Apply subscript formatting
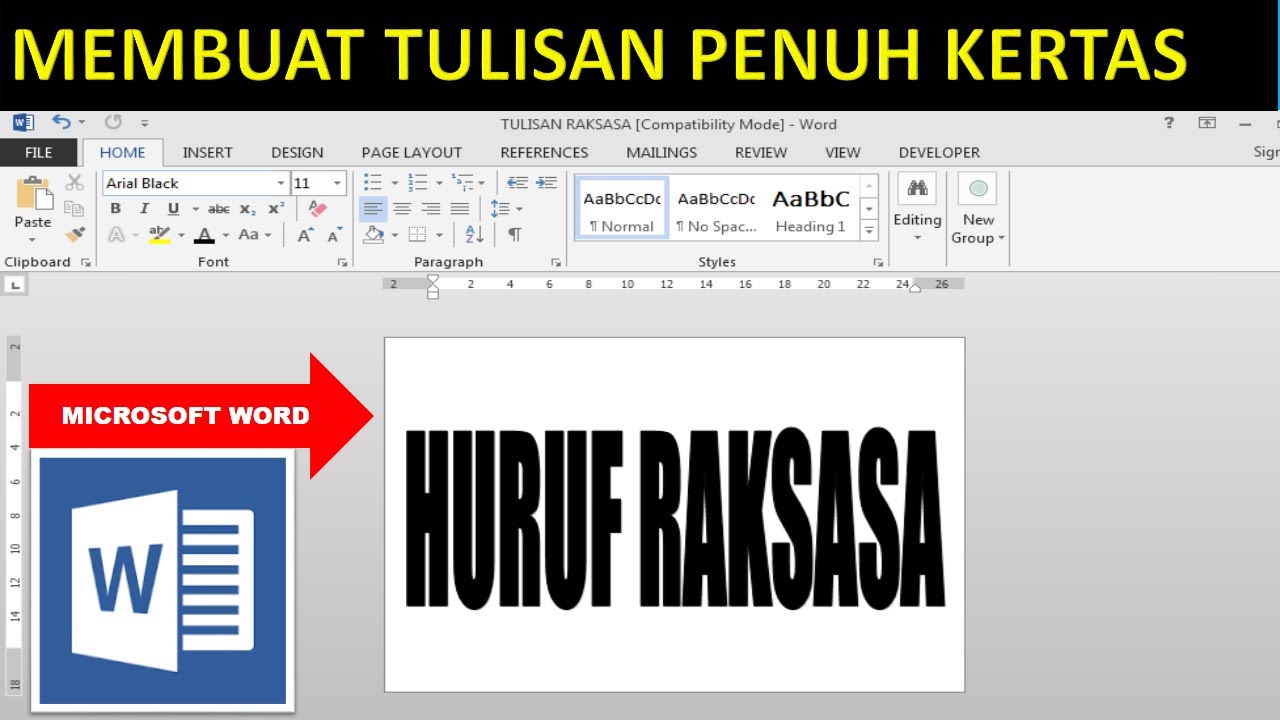Screen dimensions: 1280x720 click(x=248, y=209)
